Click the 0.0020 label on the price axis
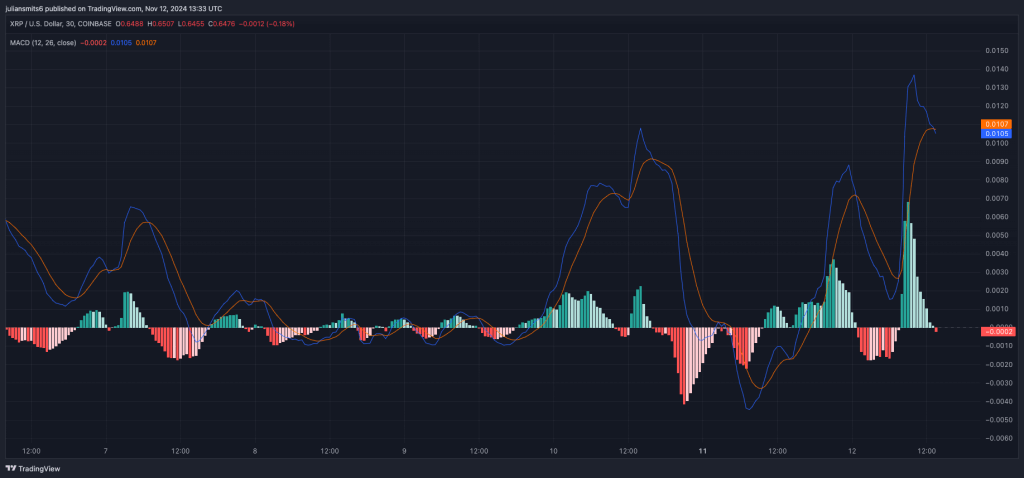Viewport: 1024px width, 478px height. pos(997,290)
